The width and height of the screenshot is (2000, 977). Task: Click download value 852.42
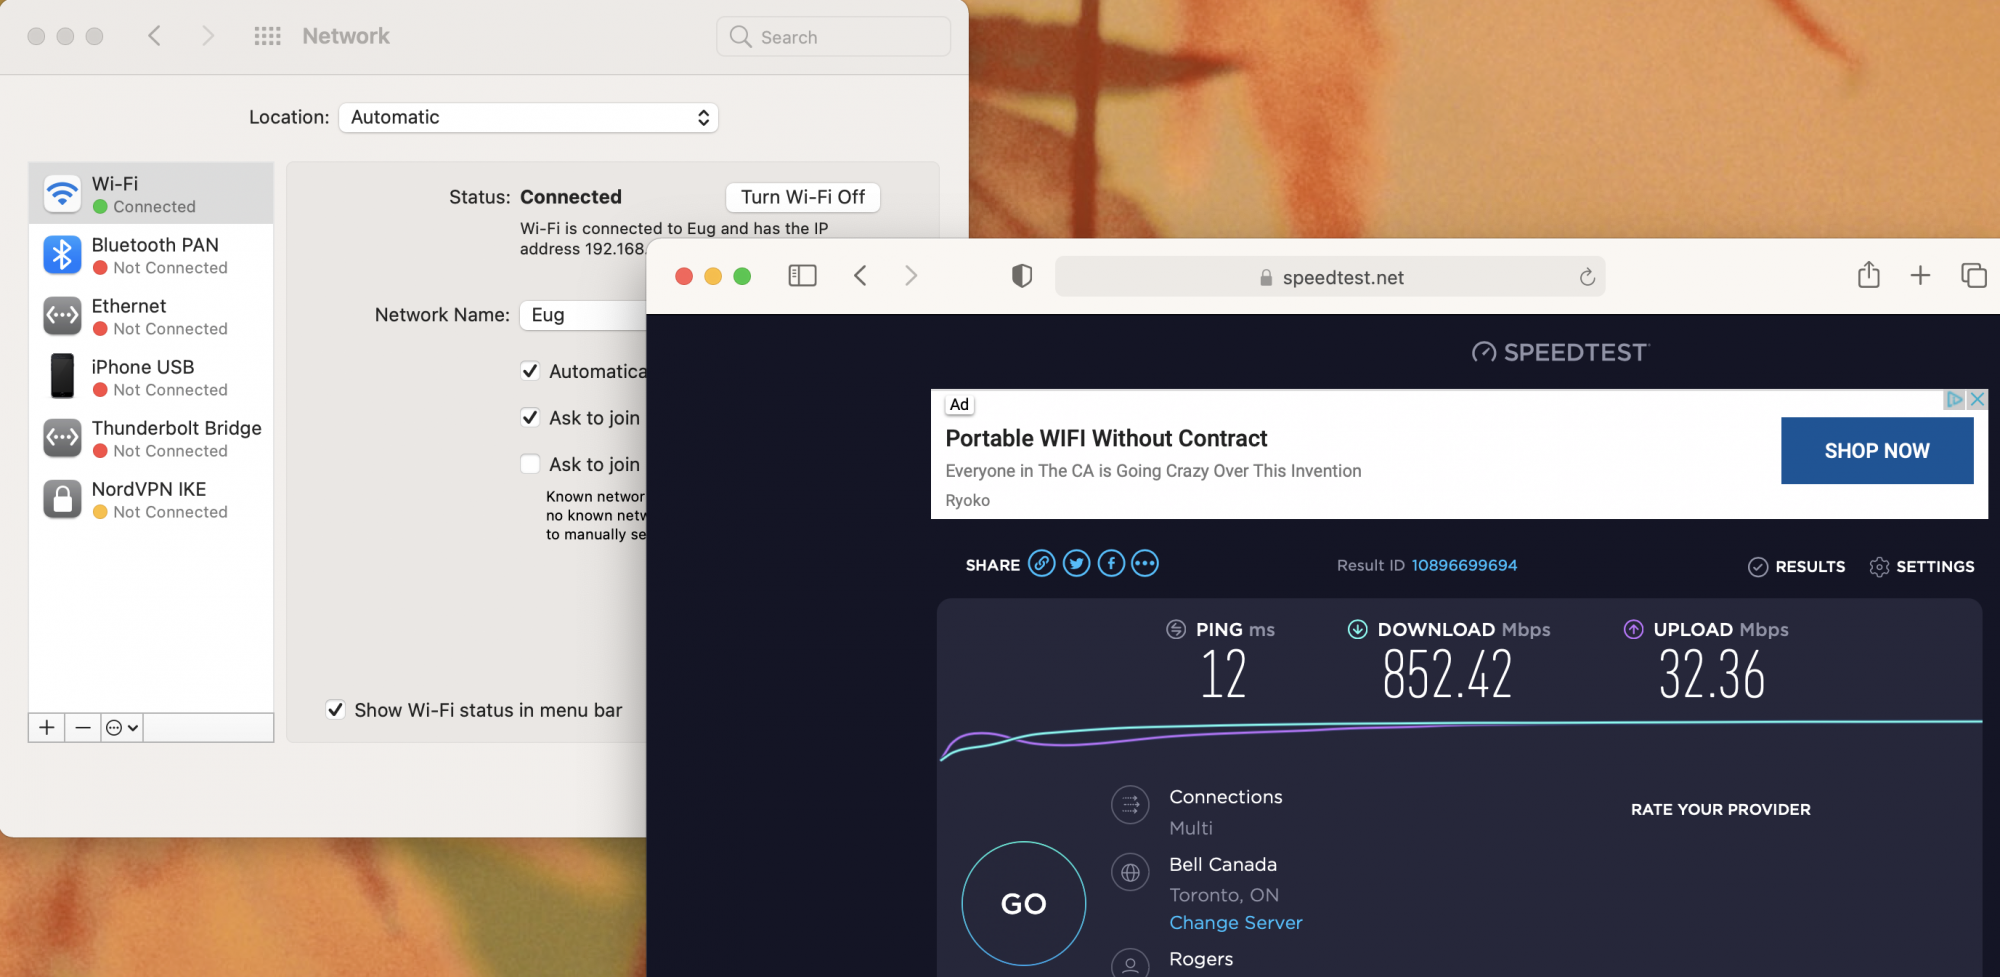[1447, 674]
